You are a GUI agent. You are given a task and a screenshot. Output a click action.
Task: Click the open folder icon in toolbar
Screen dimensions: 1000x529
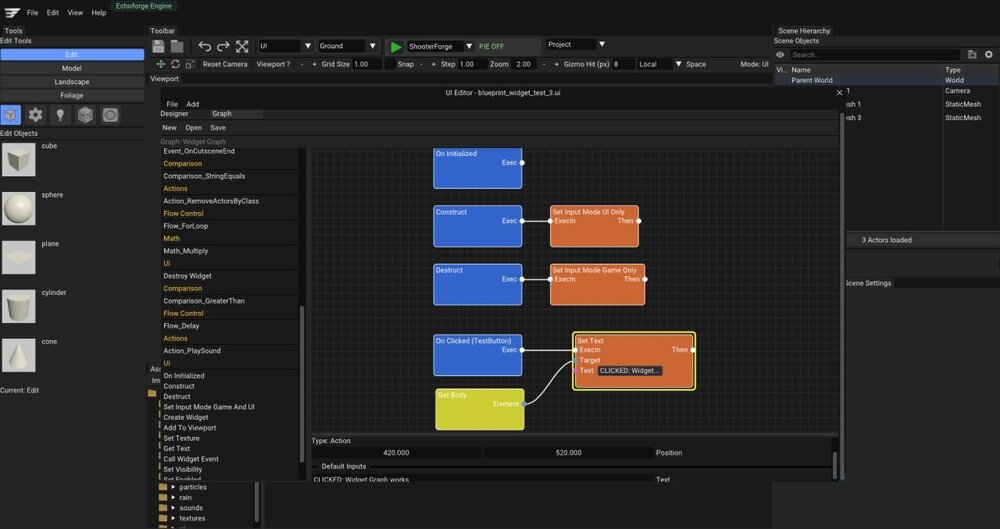pyautogui.click(x=177, y=46)
